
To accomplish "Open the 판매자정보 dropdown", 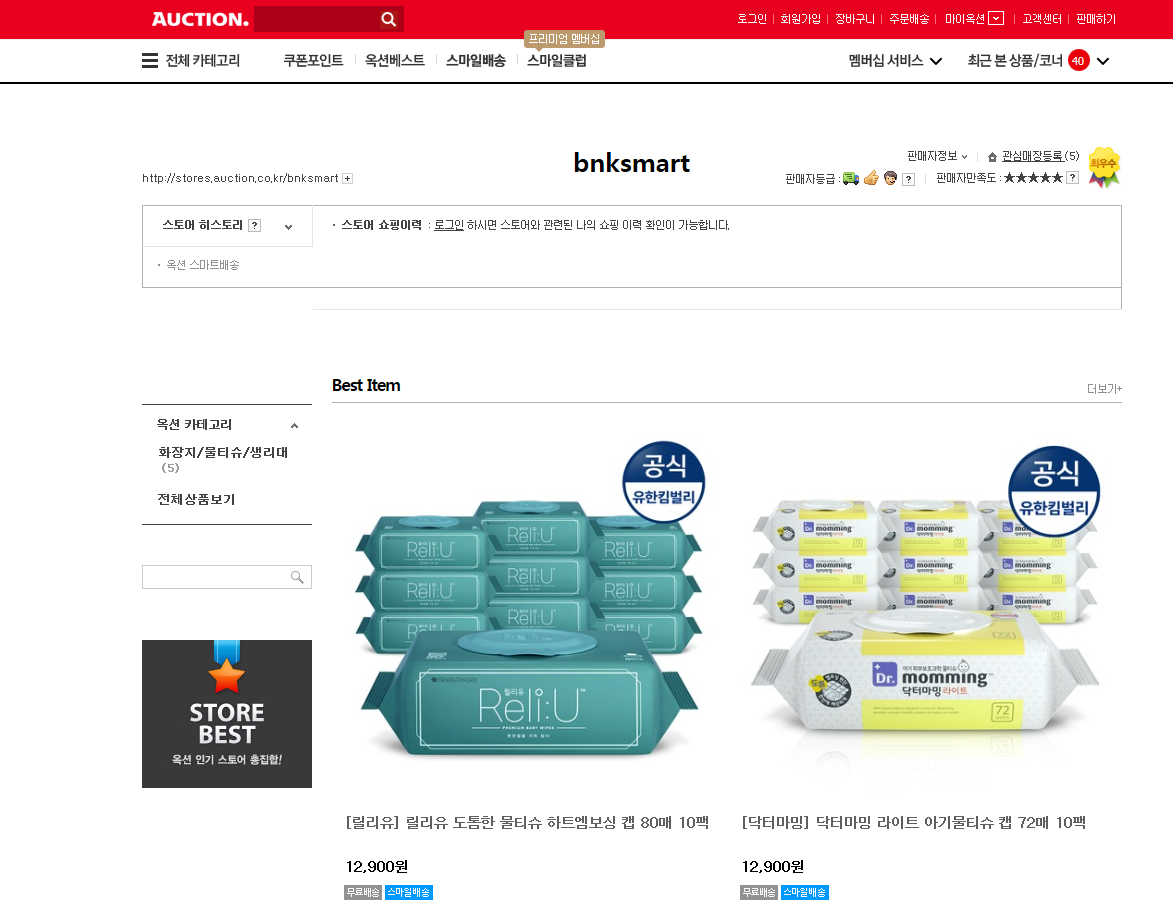I will pos(937,156).
